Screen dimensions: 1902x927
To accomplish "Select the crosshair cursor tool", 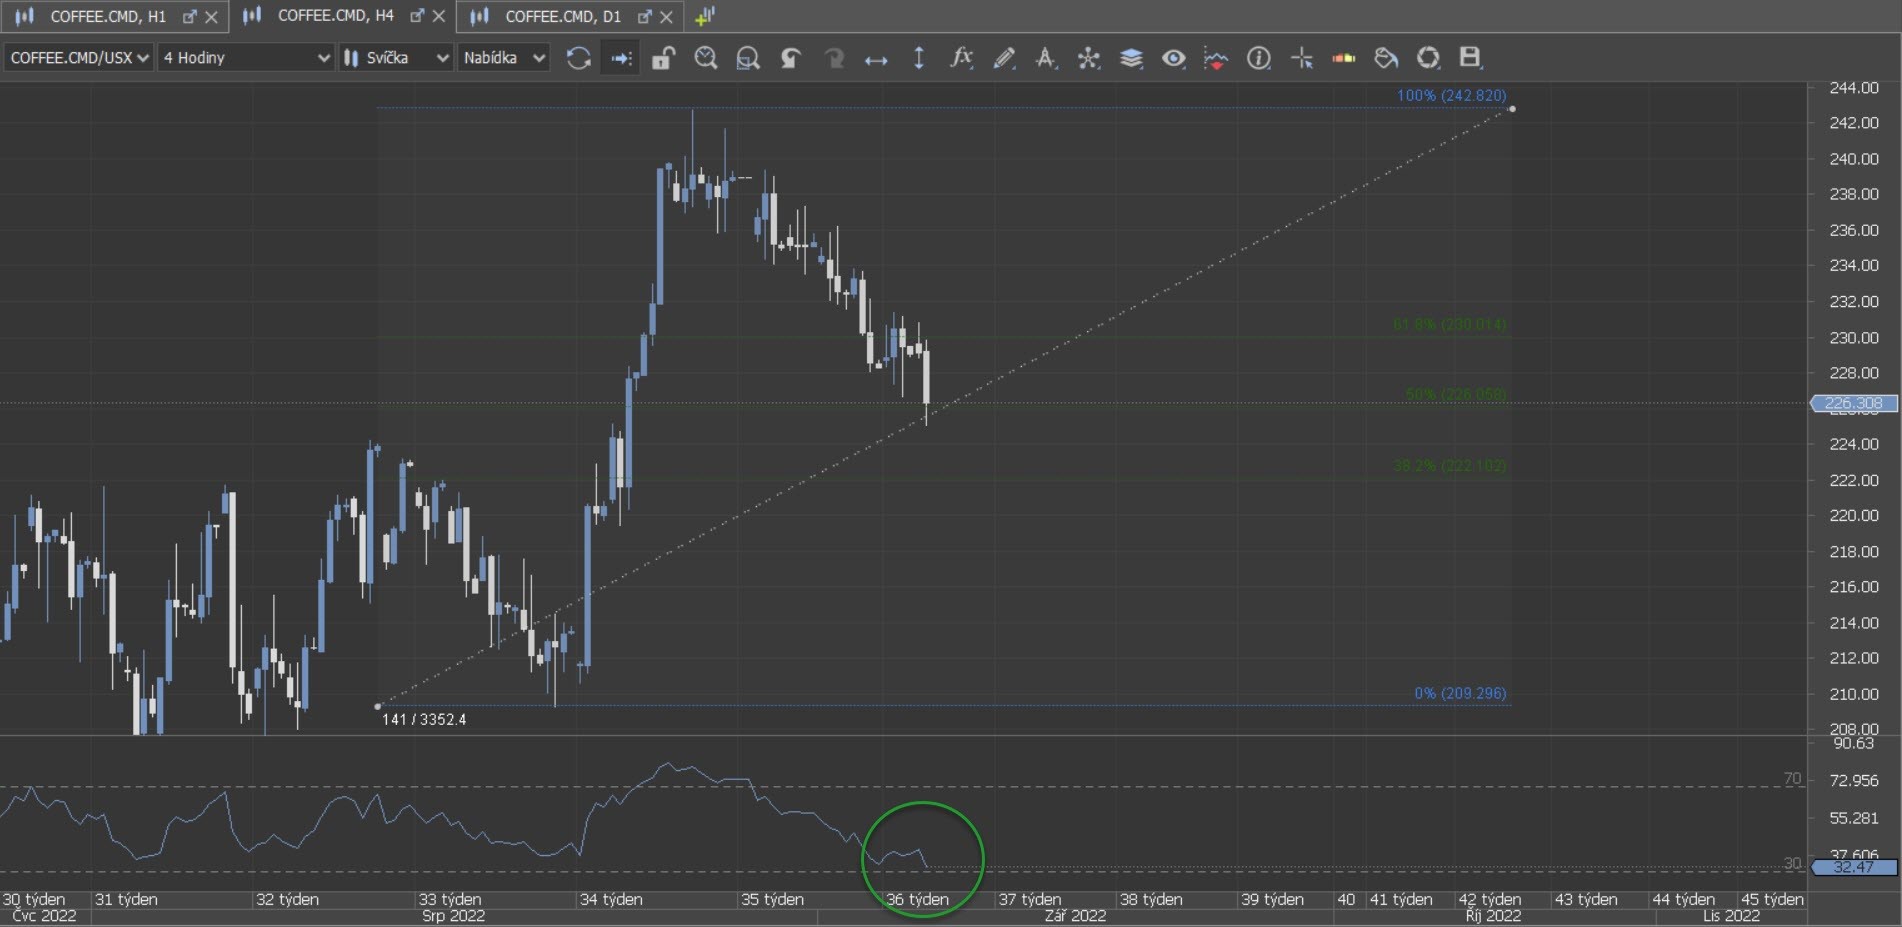I will click(1301, 58).
